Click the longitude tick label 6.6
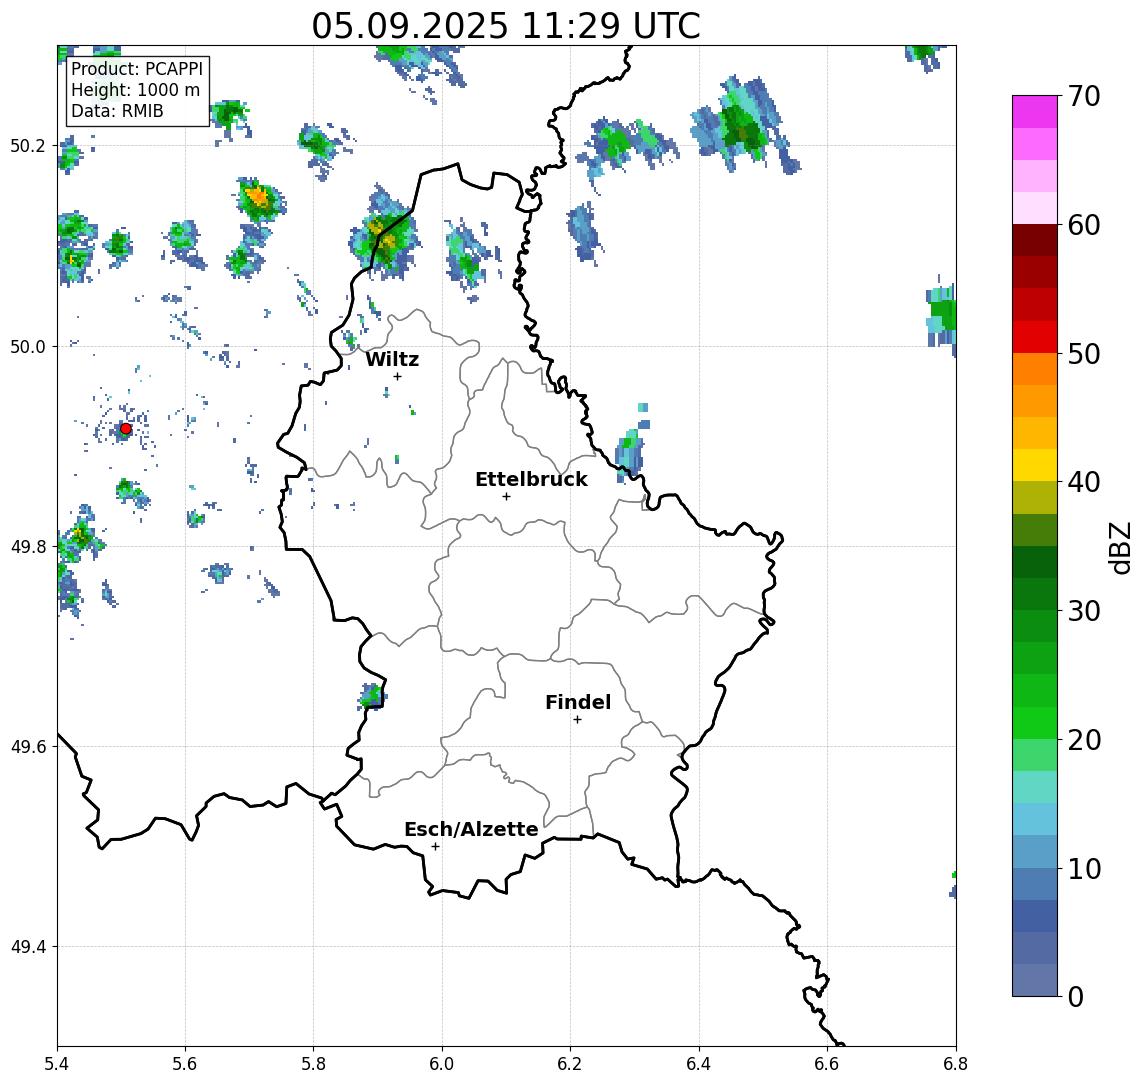This screenshot has width=1145, height=1084. coord(827,1064)
